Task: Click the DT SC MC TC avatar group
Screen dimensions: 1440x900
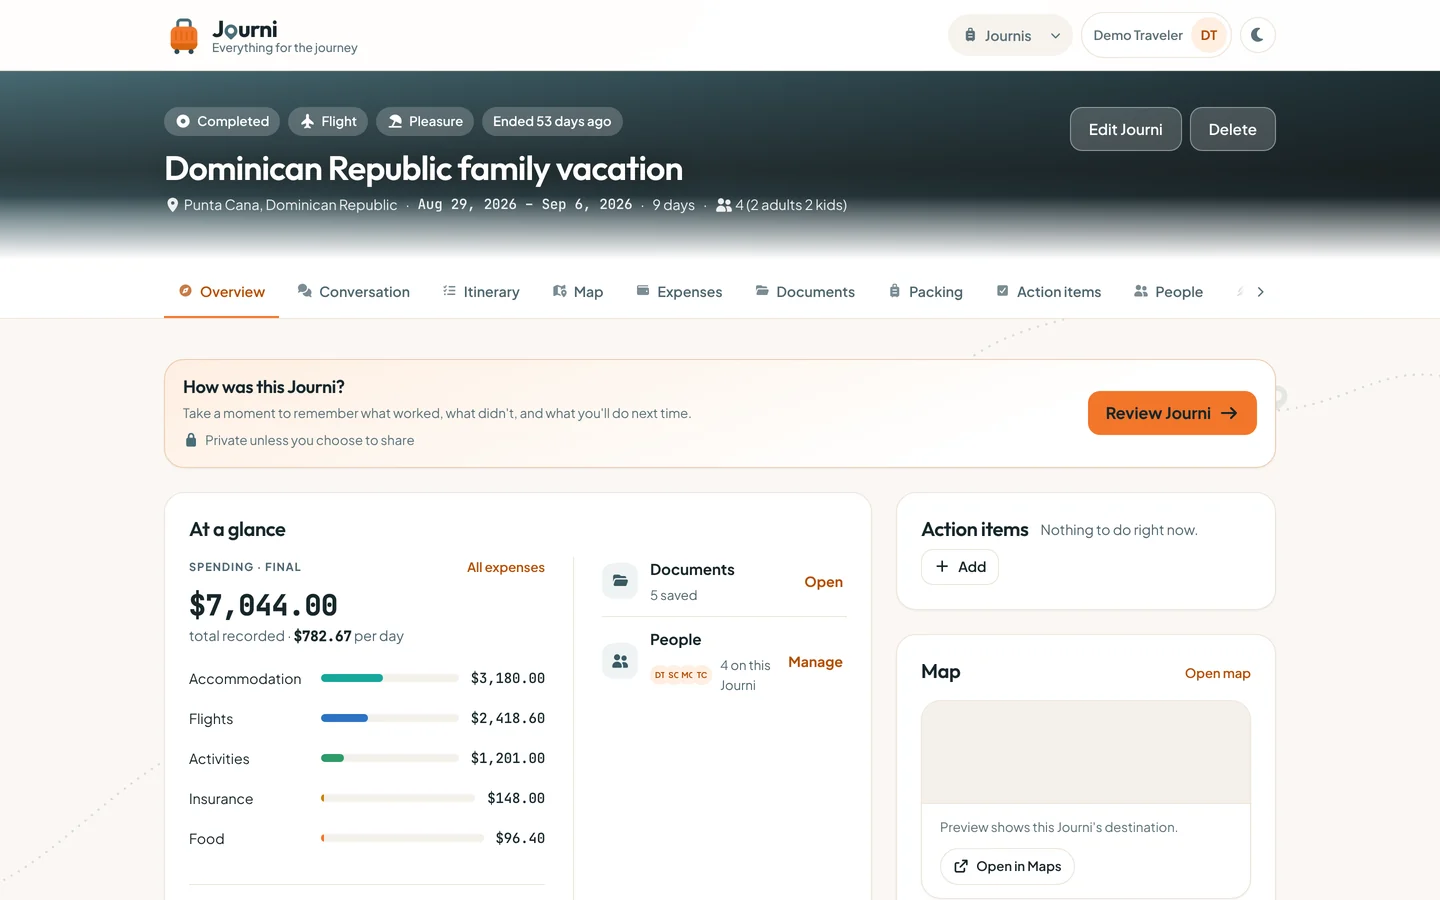Action: coord(681,675)
